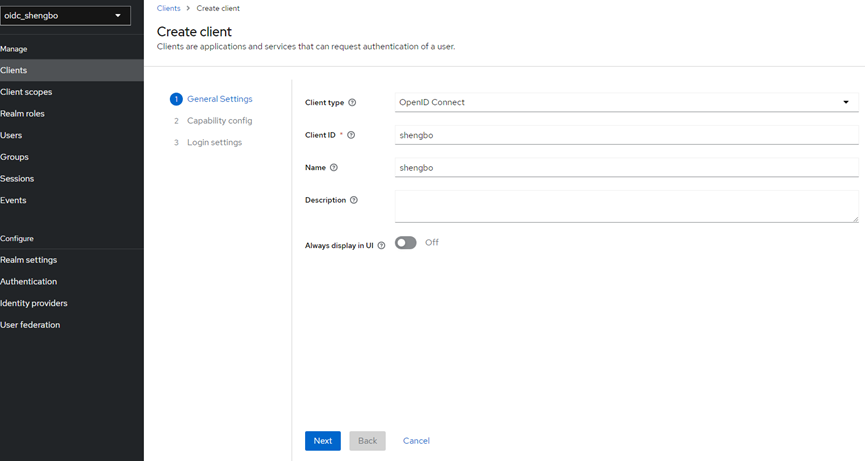Go to Realm roles section

pos(23,114)
